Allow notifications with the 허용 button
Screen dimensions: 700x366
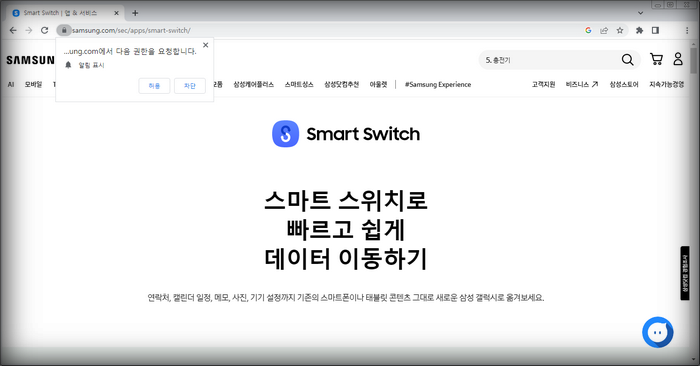(x=154, y=86)
